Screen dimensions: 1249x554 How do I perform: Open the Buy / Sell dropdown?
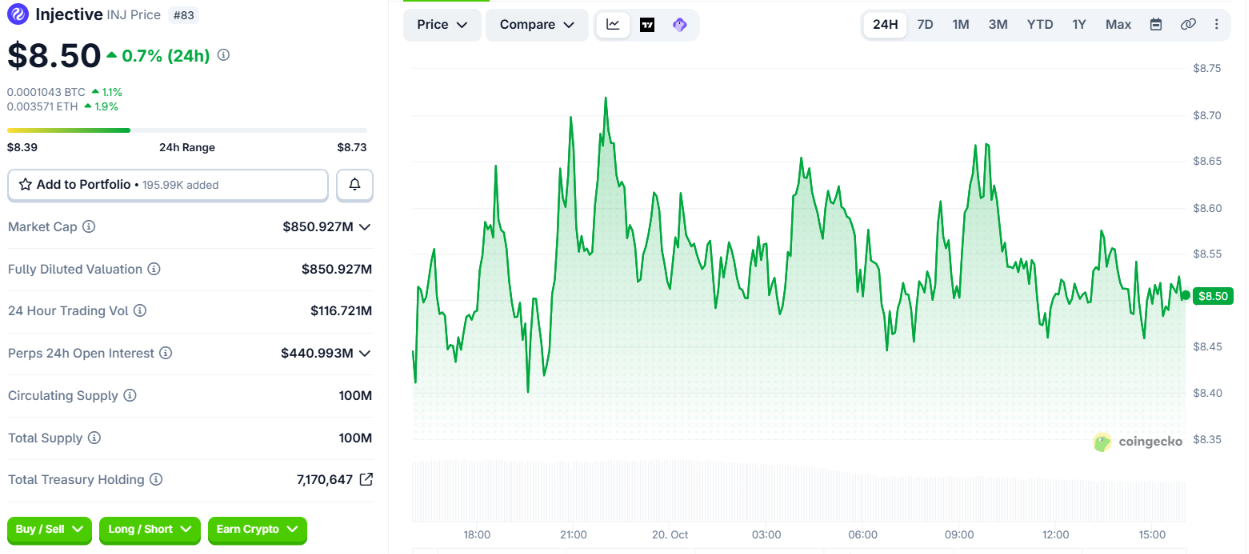pyautogui.click(x=49, y=530)
